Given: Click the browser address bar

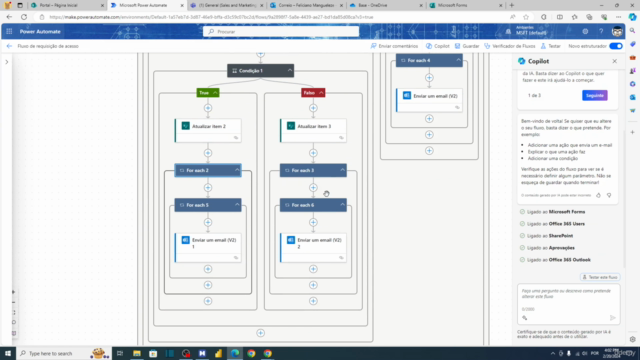Looking at the screenshot, I should (x=273, y=17).
